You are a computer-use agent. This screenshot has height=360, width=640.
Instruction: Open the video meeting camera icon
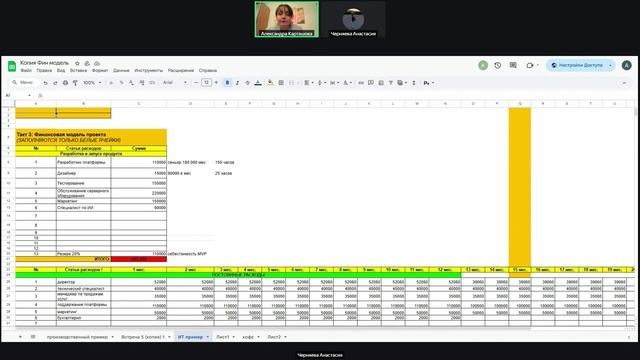coord(530,65)
